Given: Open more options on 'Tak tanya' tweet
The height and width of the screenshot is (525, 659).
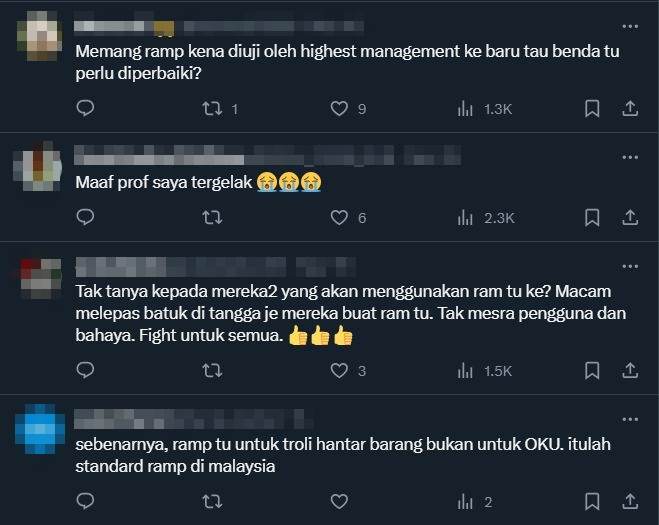Looking at the screenshot, I should 630,266.
